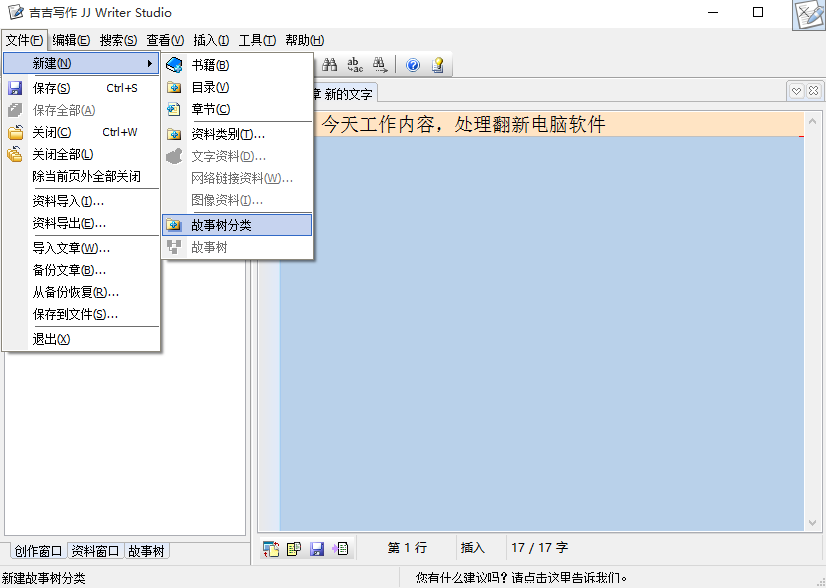Switch to the 故事树 bottom tab
Image resolution: width=826 pixels, height=588 pixels.
coord(146,550)
